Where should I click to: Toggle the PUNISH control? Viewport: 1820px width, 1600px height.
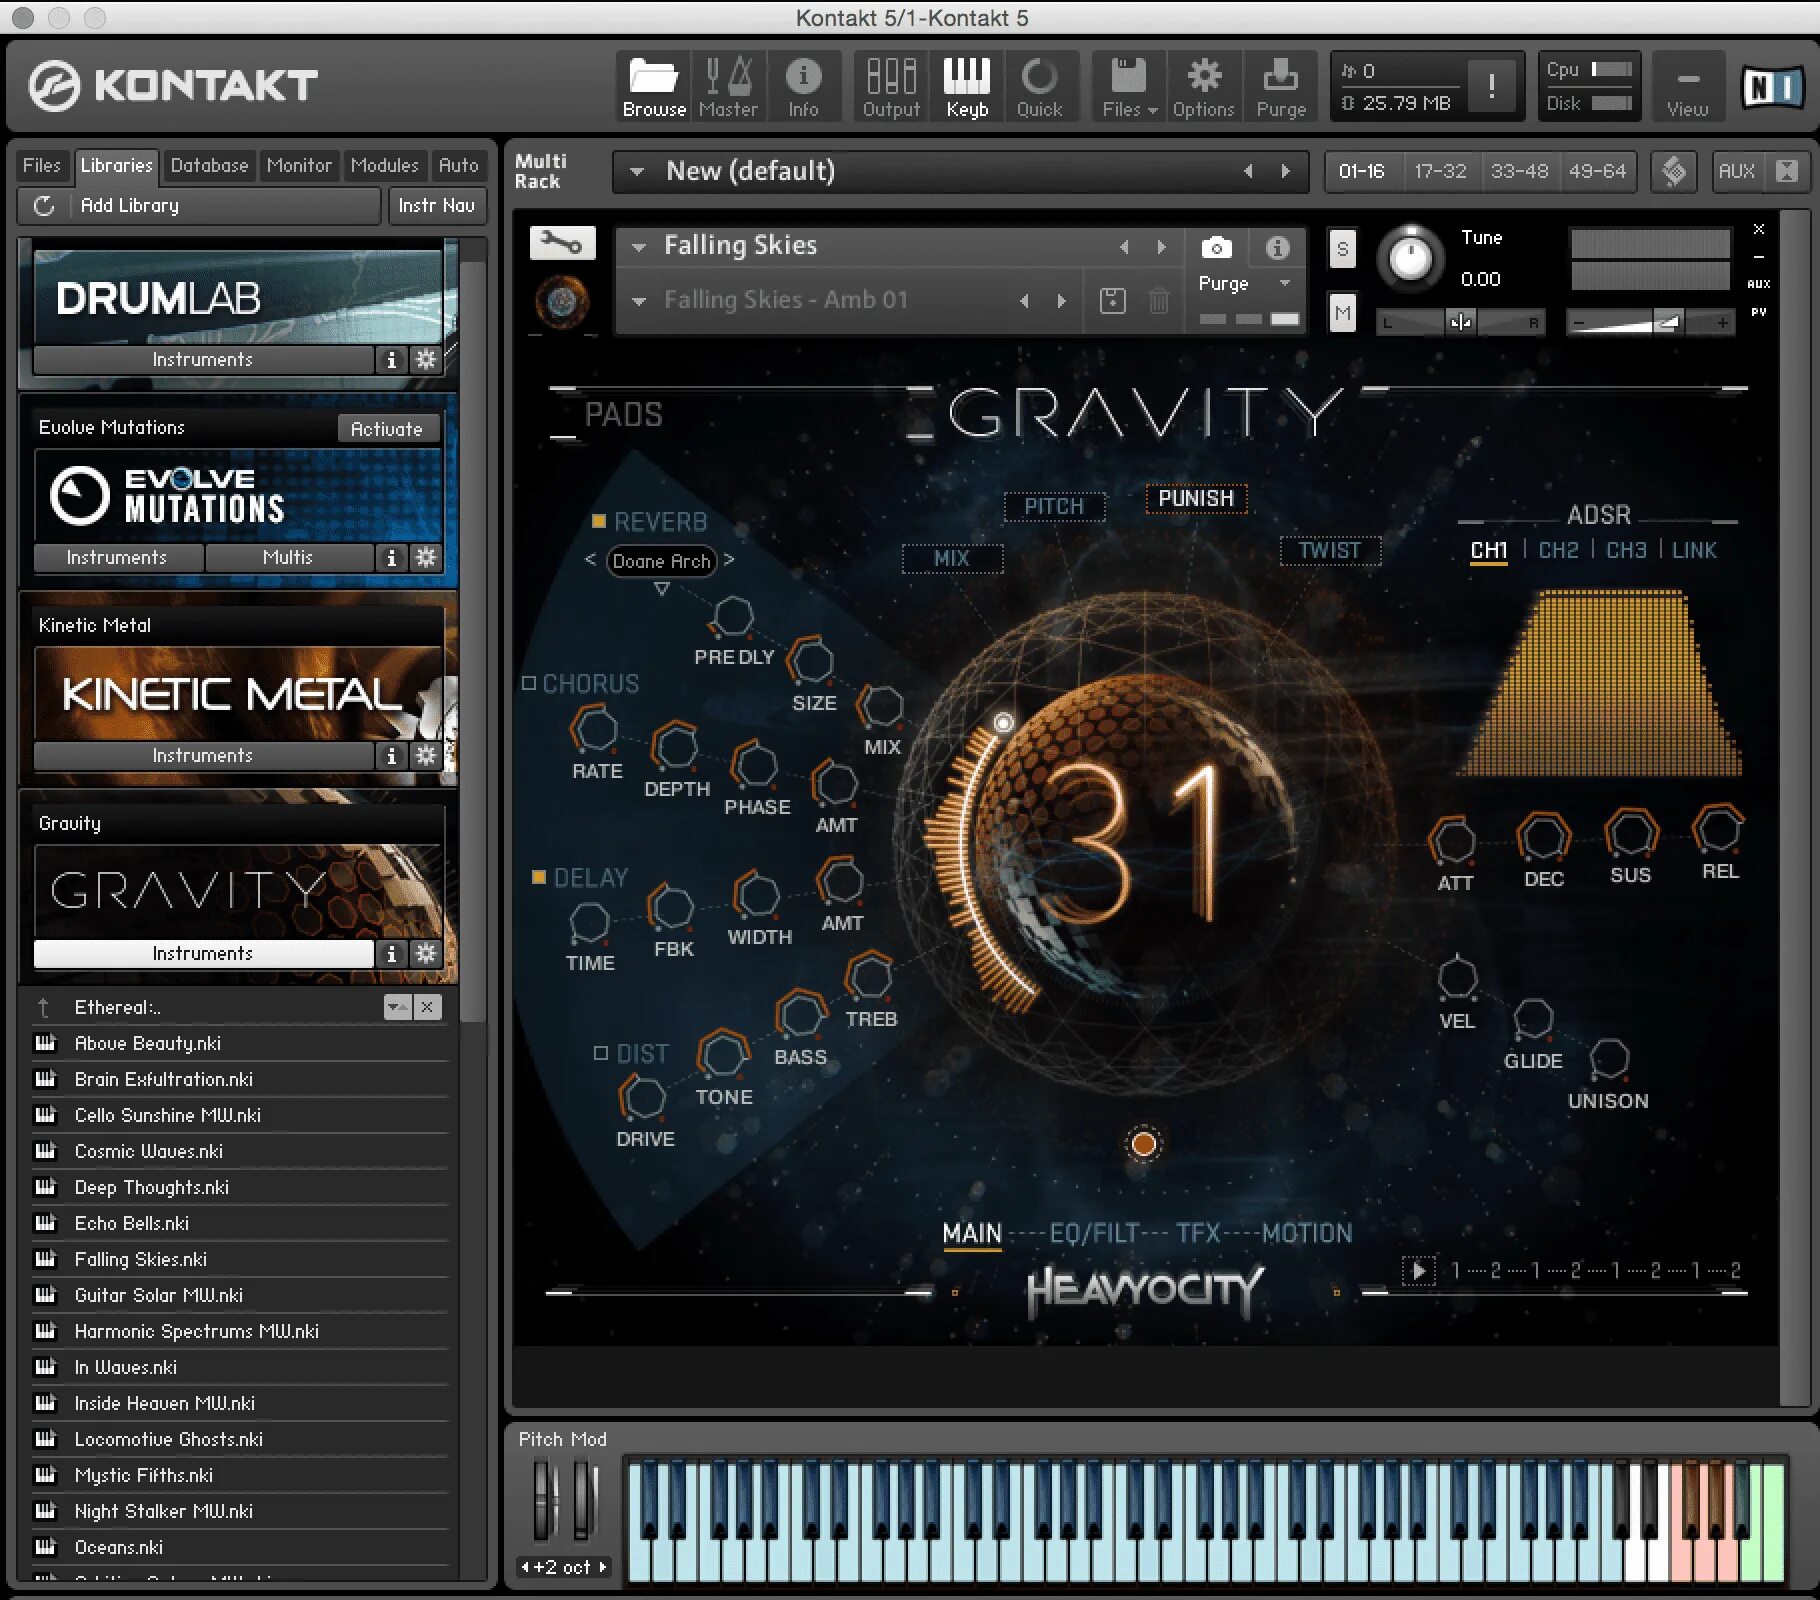coord(1196,498)
